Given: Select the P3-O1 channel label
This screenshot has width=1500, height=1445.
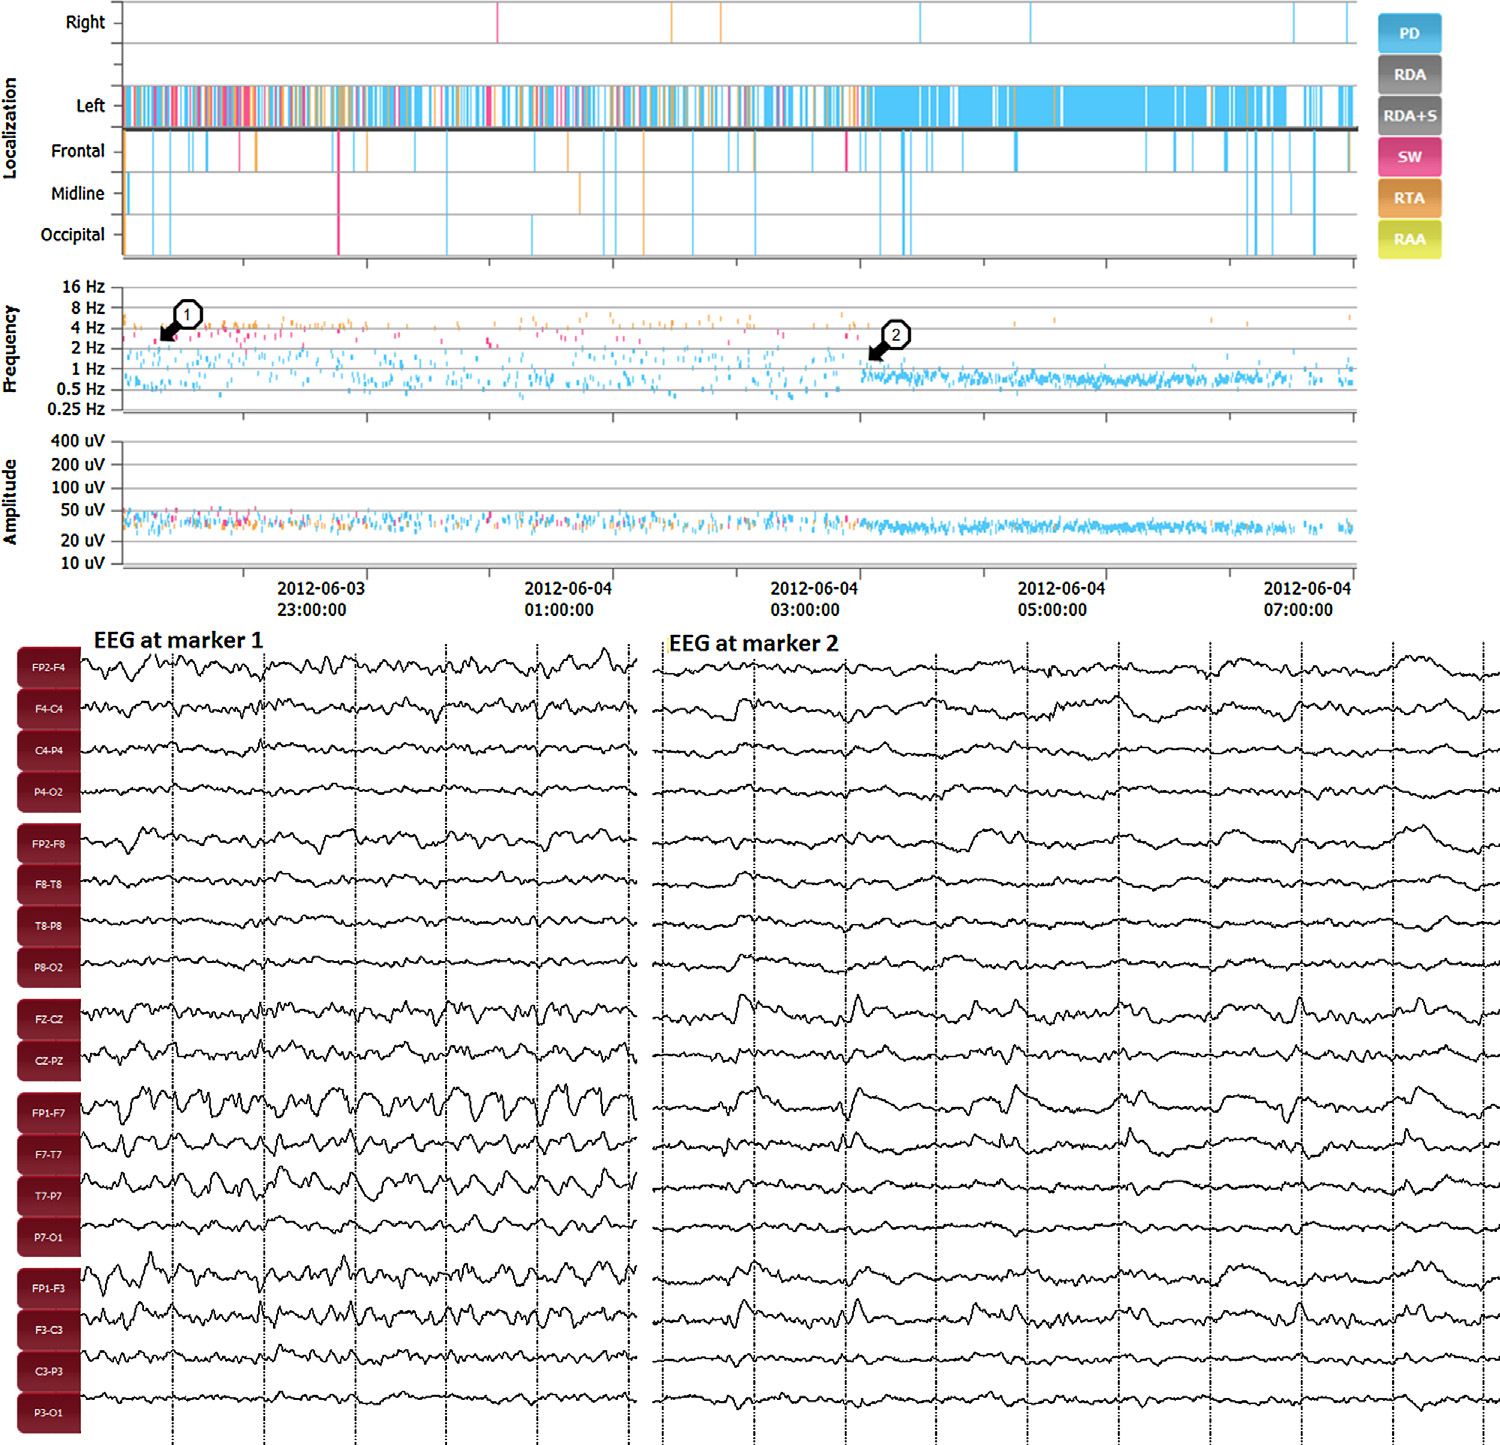Looking at the screenshot, I should pyautogui.click(x=49, y=1413).
